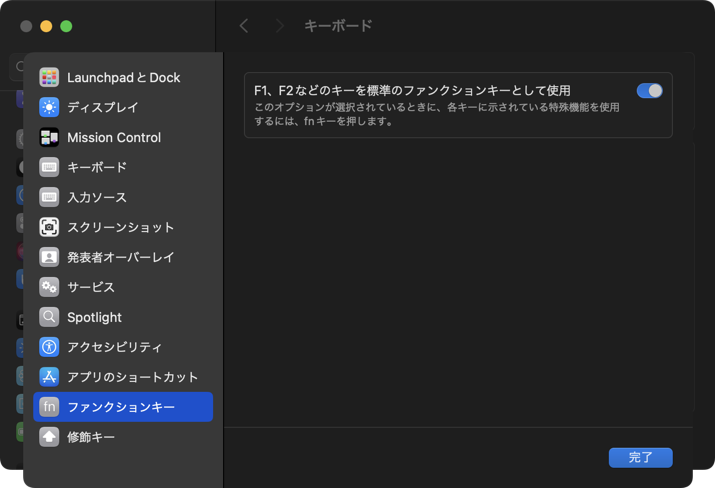Toggle the F1、F2 standard function keys switch
The image size is (715, 488).
tap(649, 91)
